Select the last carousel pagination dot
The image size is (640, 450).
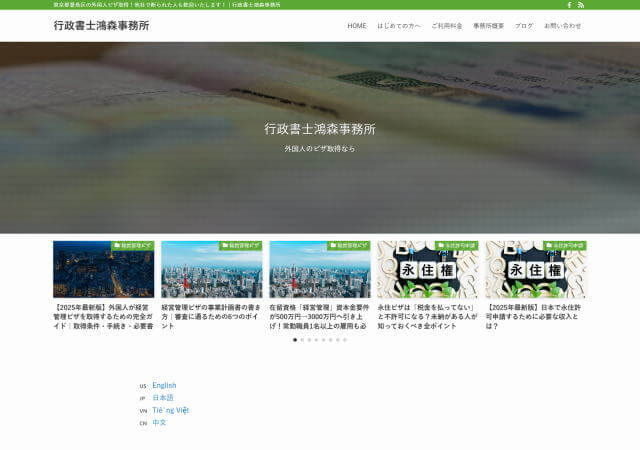pos(345,340)
